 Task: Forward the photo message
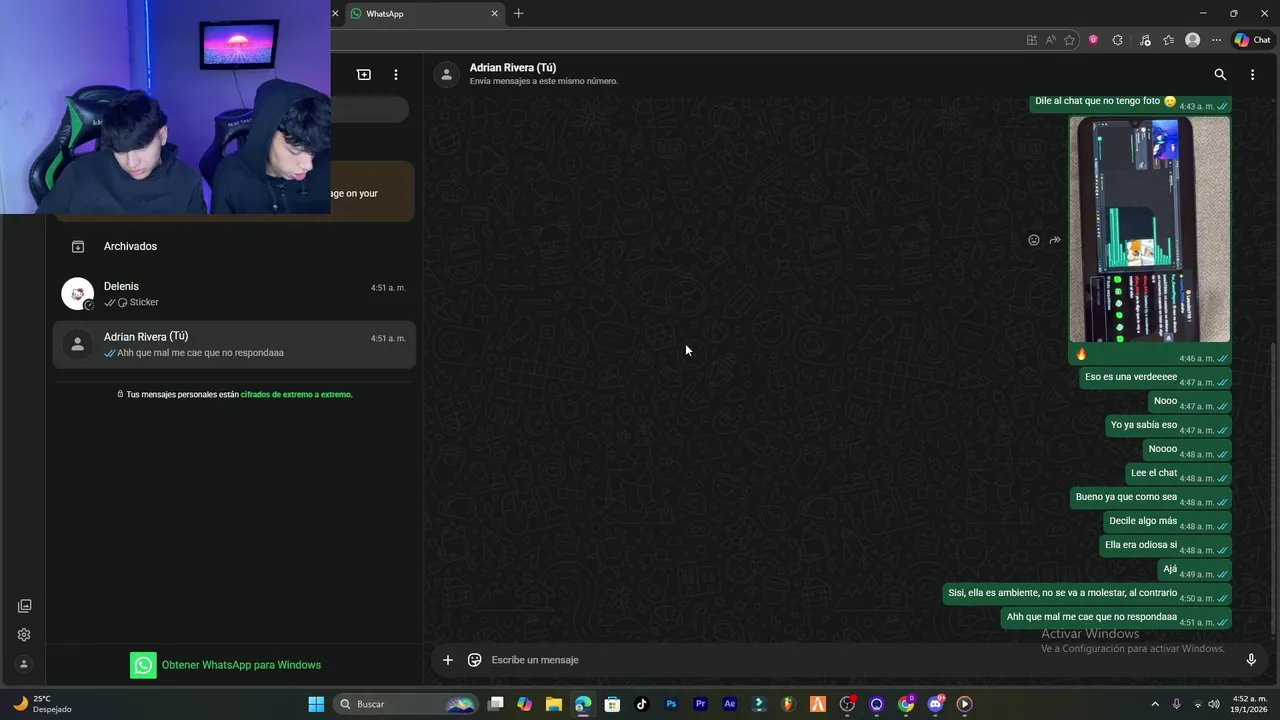(x=1055, y=240)
